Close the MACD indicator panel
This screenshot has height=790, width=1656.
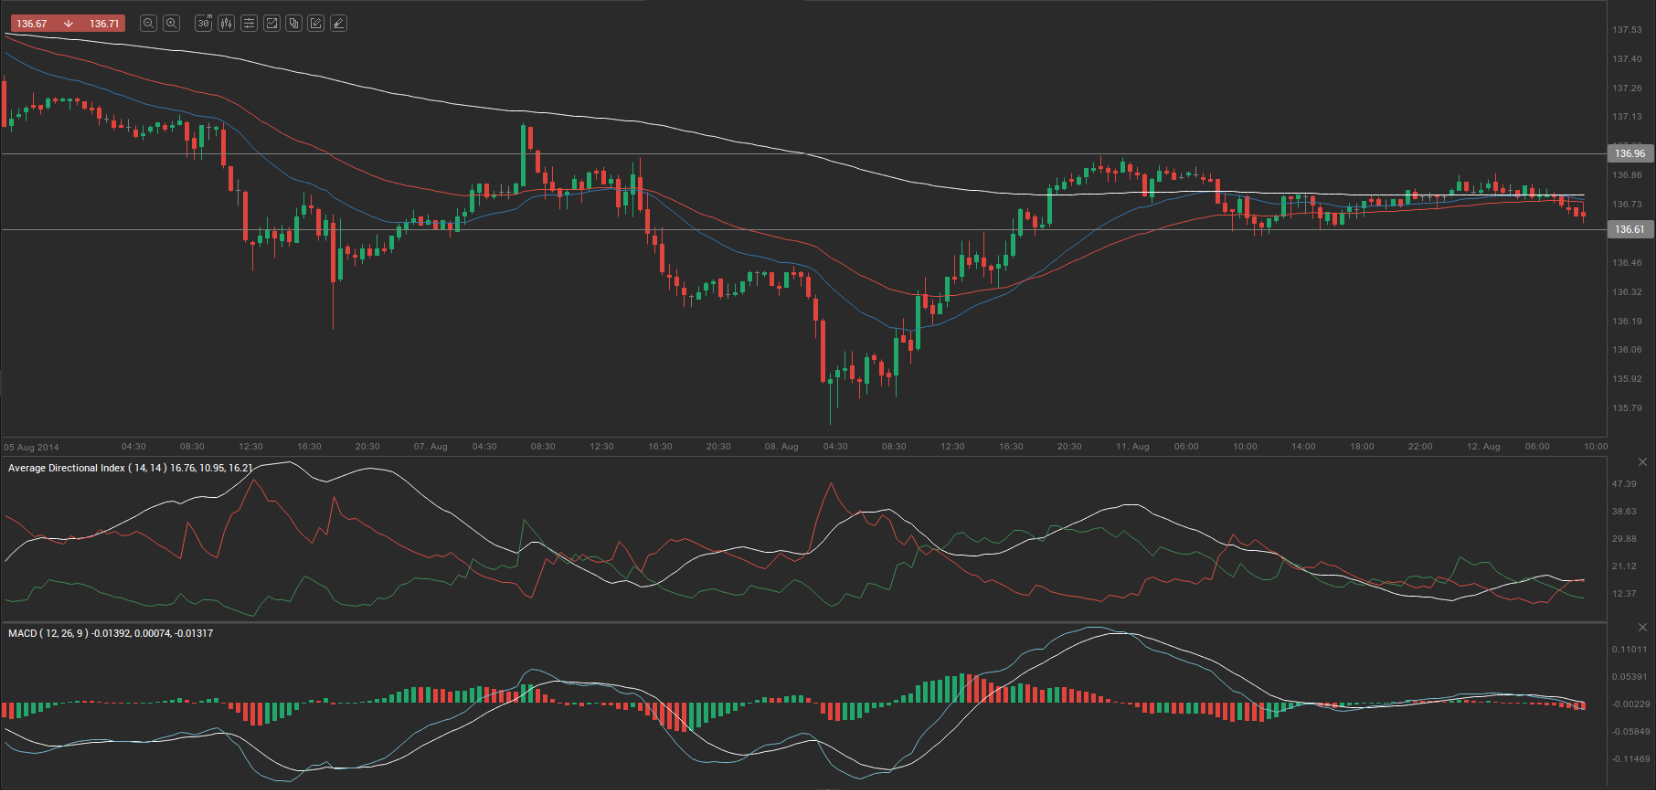pyautogui.click(x=1642, y=627)
